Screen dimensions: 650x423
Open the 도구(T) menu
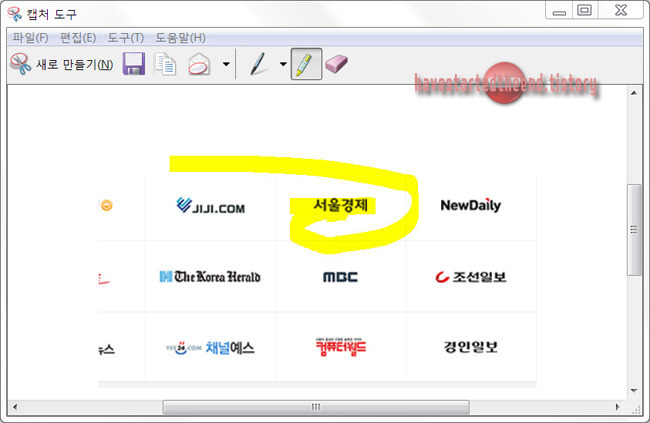pyautogui.click(x=126, y=38)
